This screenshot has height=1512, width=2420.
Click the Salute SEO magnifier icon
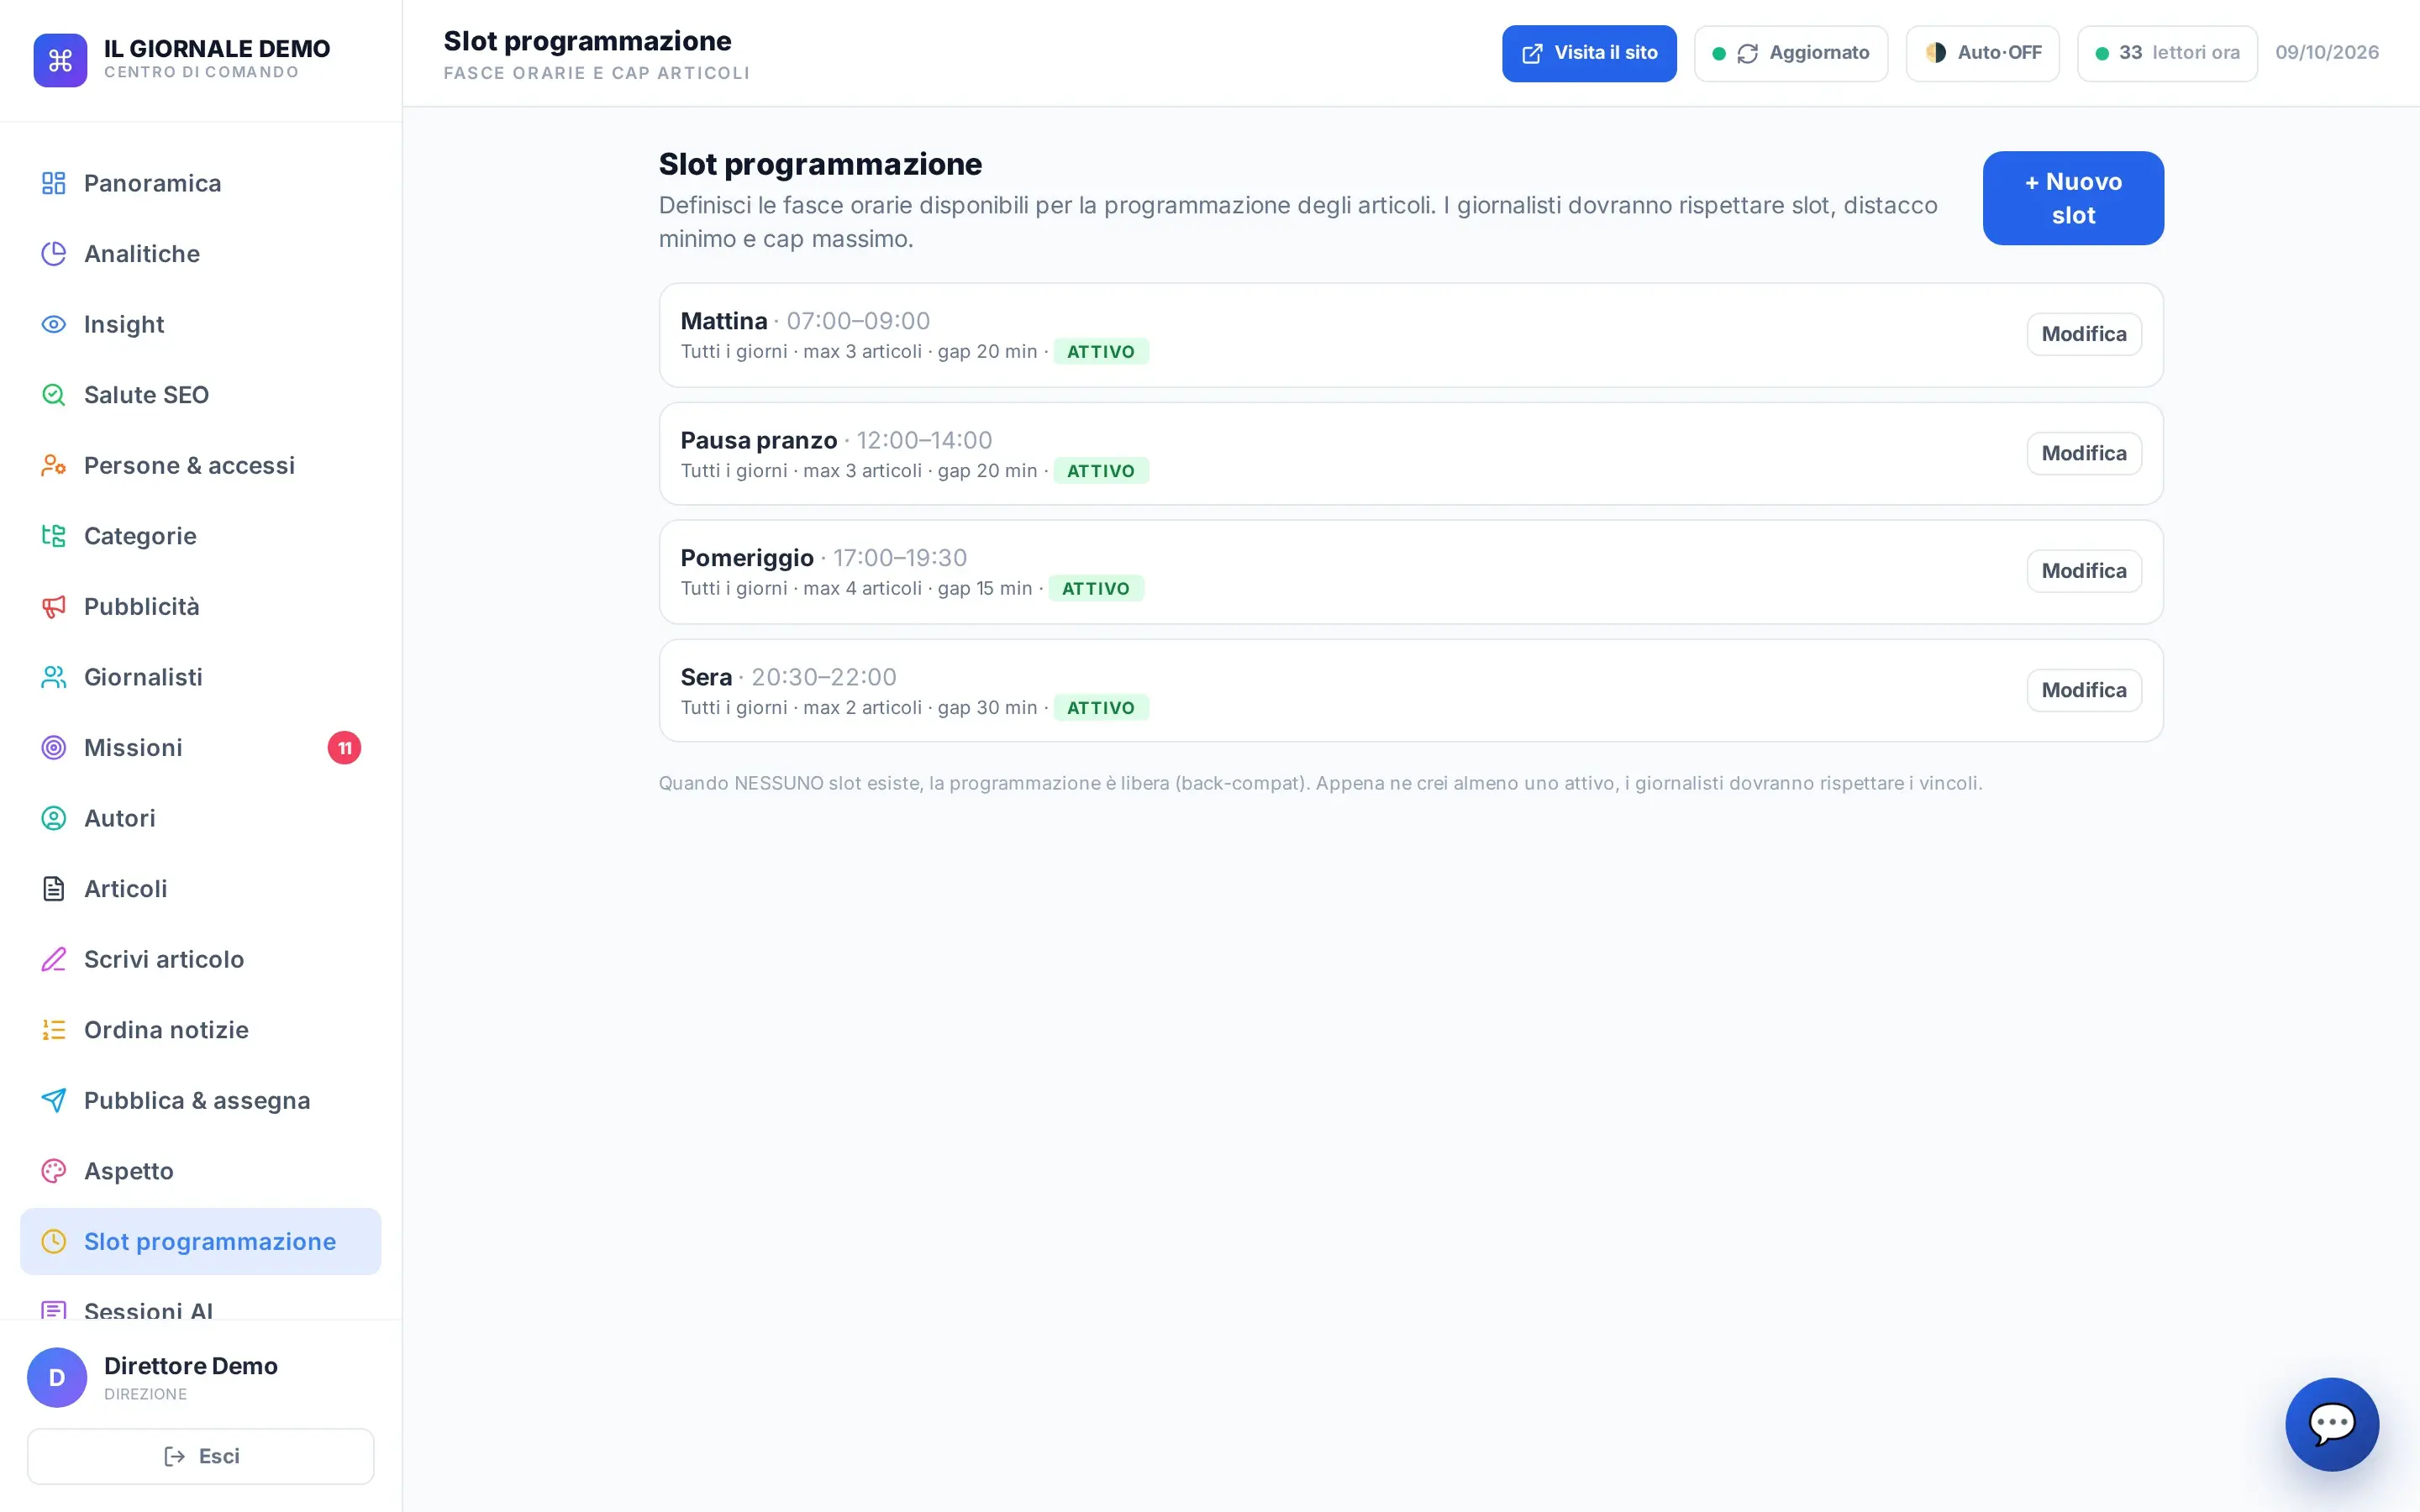(x=54, y=395)
